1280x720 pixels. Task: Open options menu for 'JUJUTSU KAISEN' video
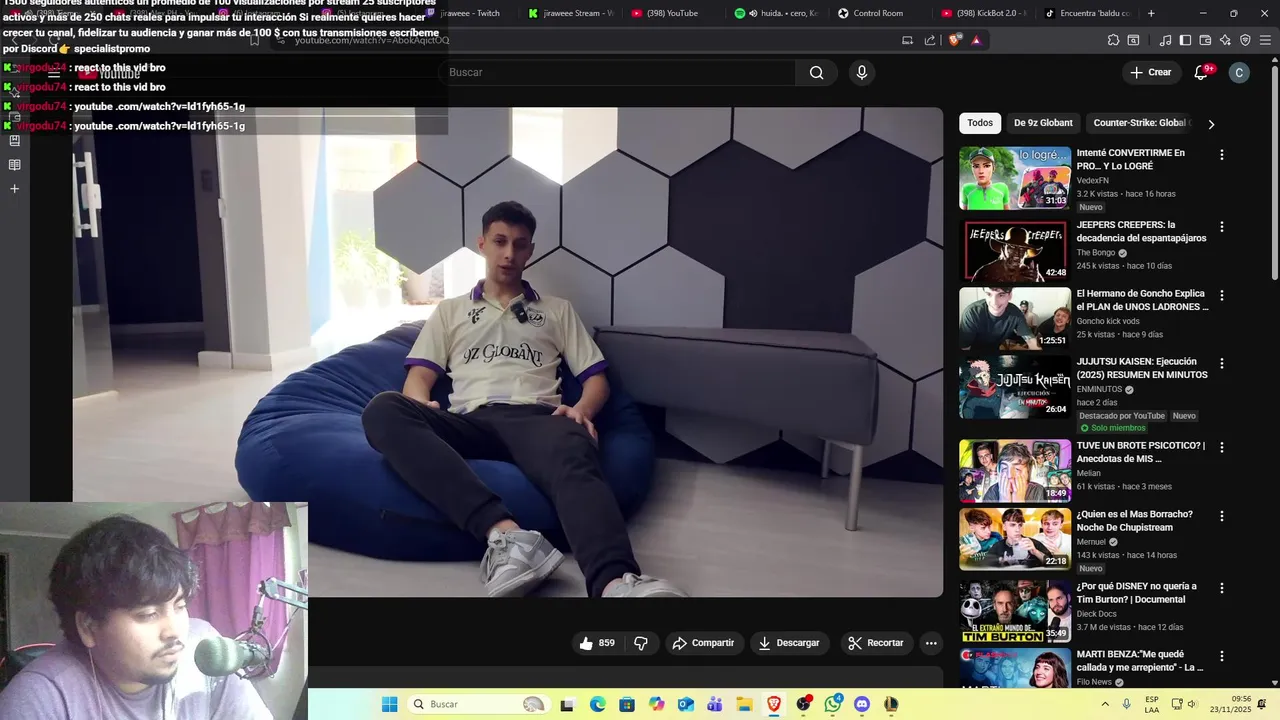[1221, 364]
